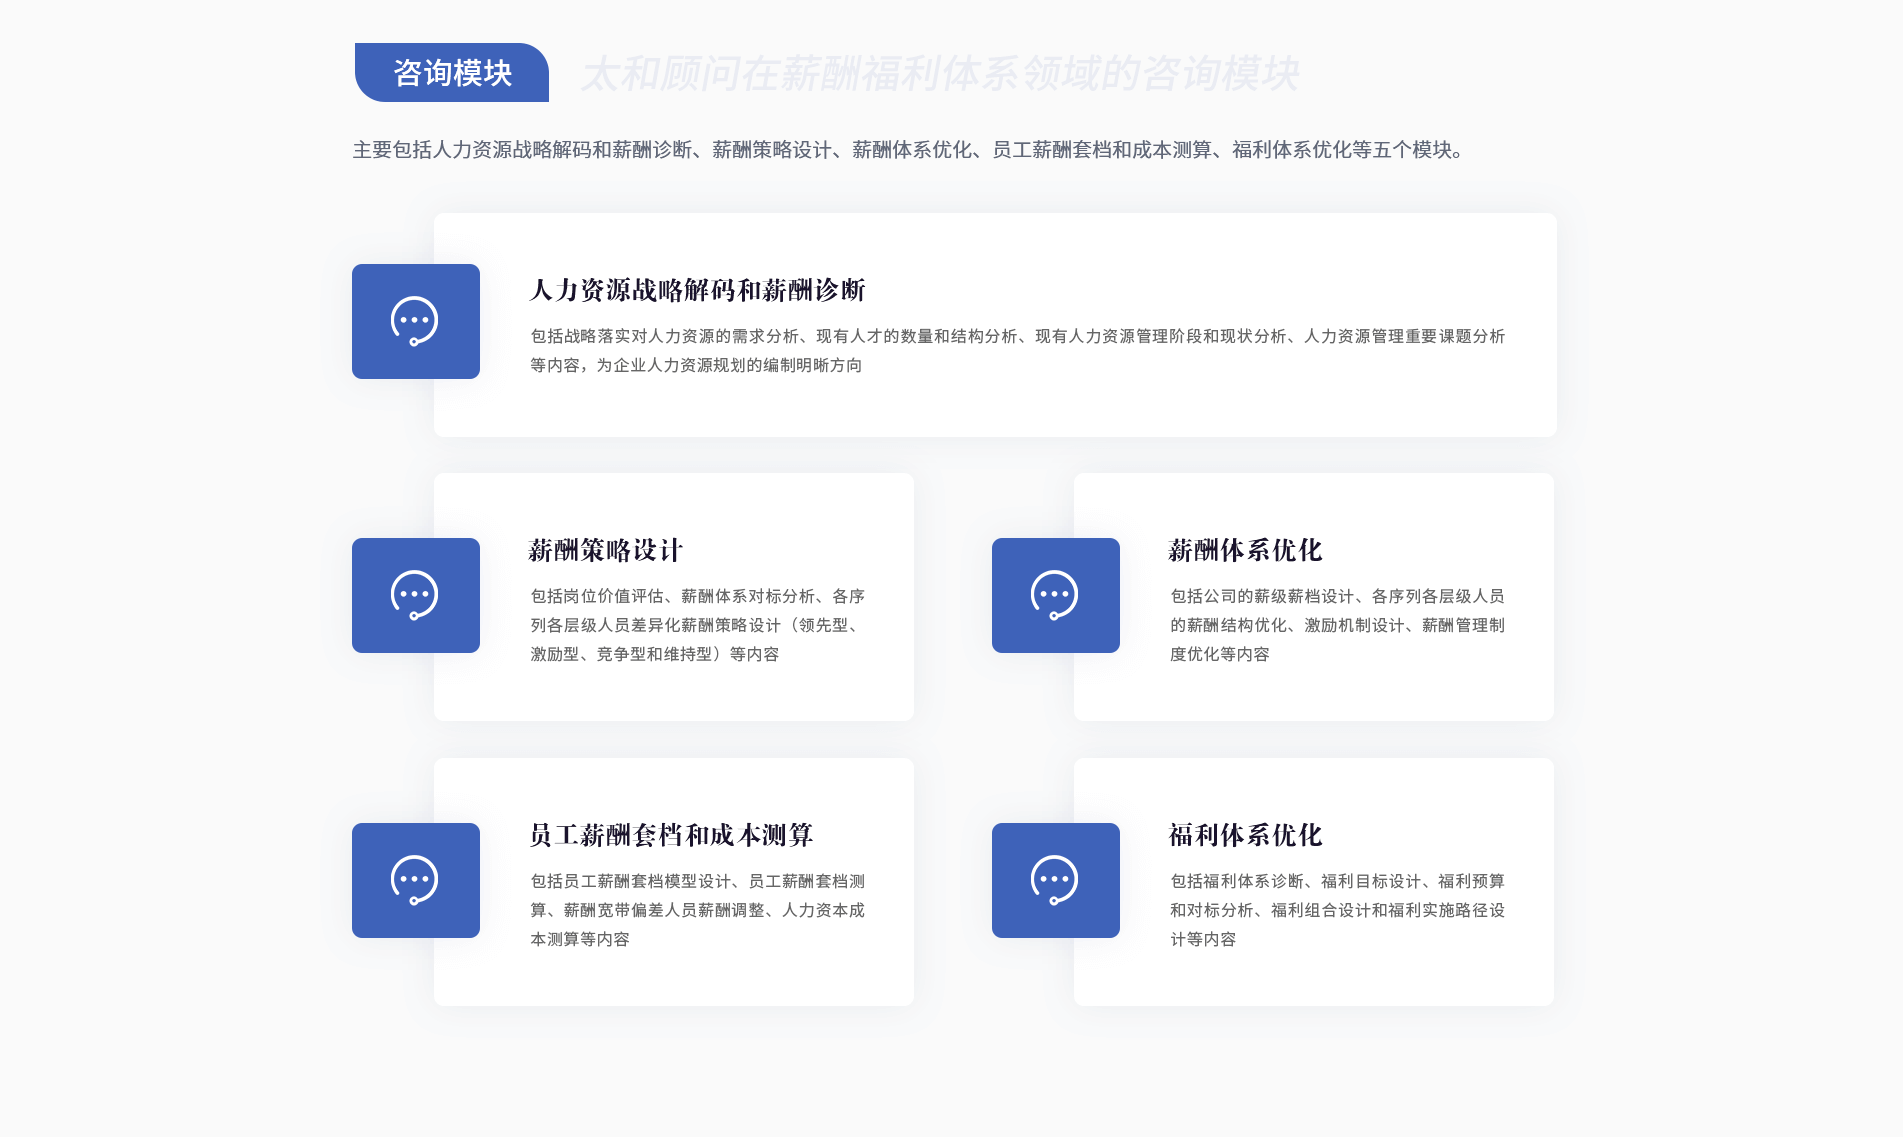Click the heading 员工薪酬套档和成本测算
The width and height of the screenshot is (1903, 1137).
pyautogui.click(x=671, y=835)
